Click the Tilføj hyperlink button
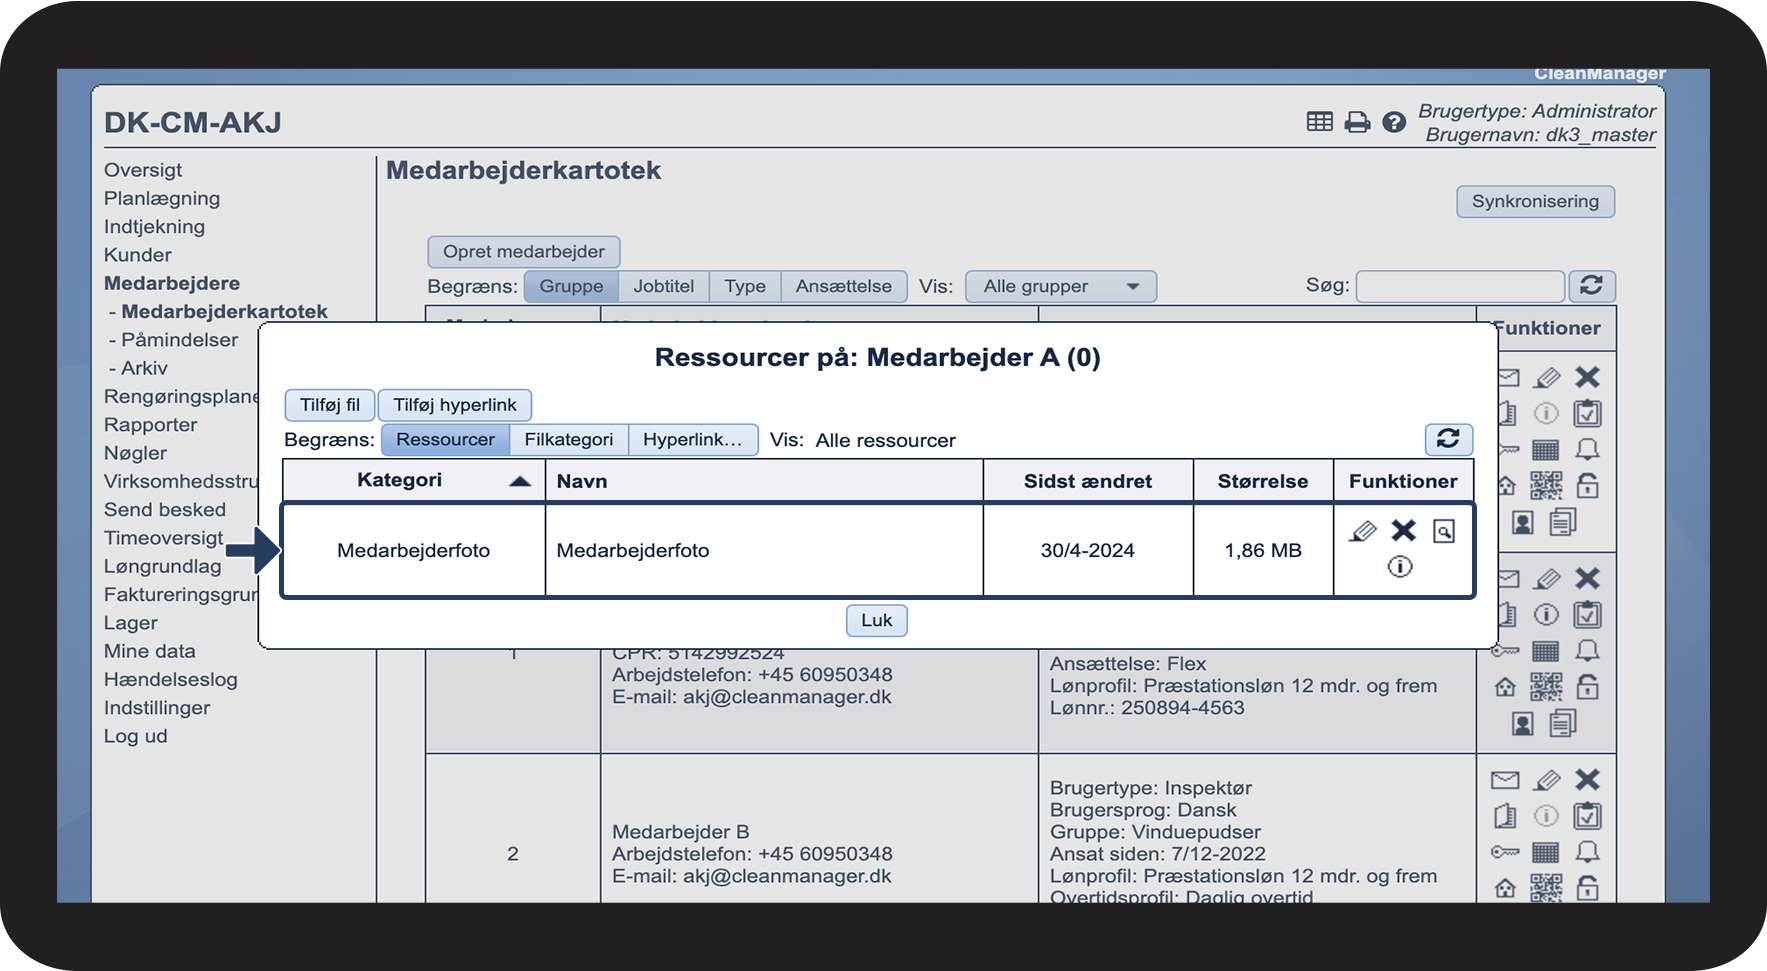1767x971 pixels. pyautogui.click(x=454, y=405)
